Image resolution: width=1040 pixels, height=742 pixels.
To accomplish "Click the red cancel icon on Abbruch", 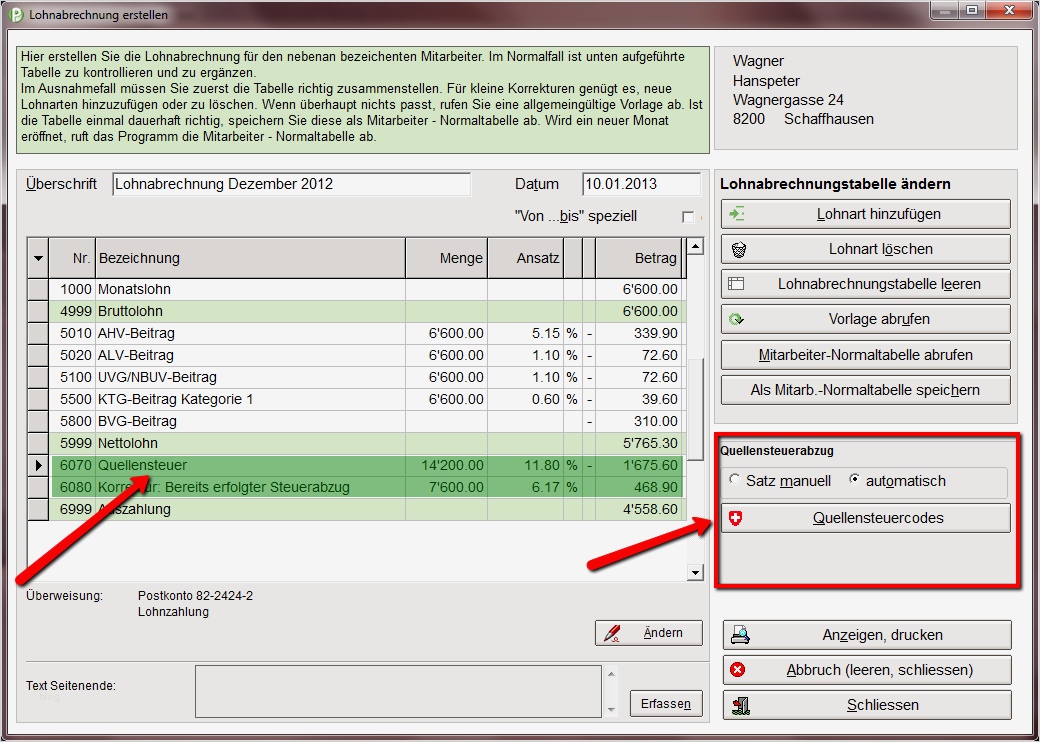I will (x=737, y=670).
